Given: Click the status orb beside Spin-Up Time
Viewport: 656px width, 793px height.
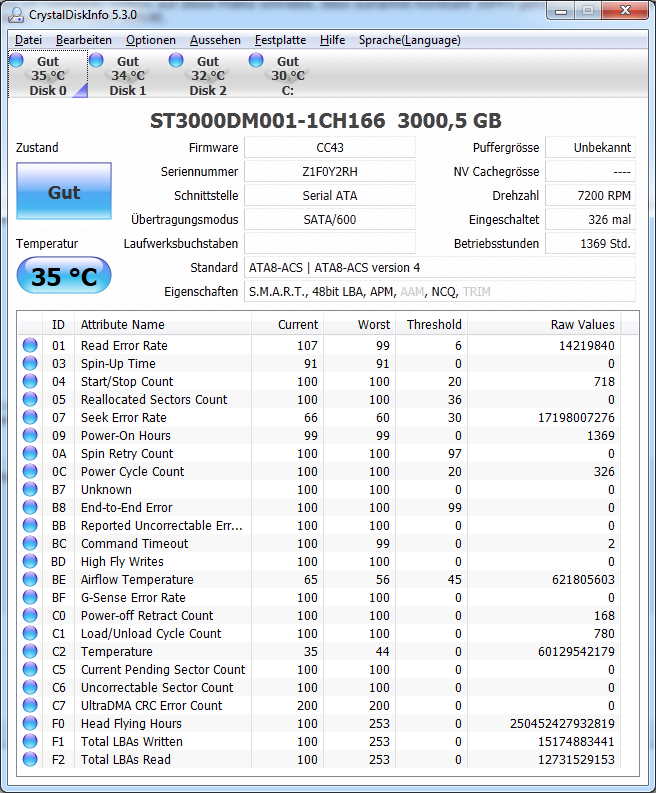Looking at the screenshot, I should click(x=30, y=364).
